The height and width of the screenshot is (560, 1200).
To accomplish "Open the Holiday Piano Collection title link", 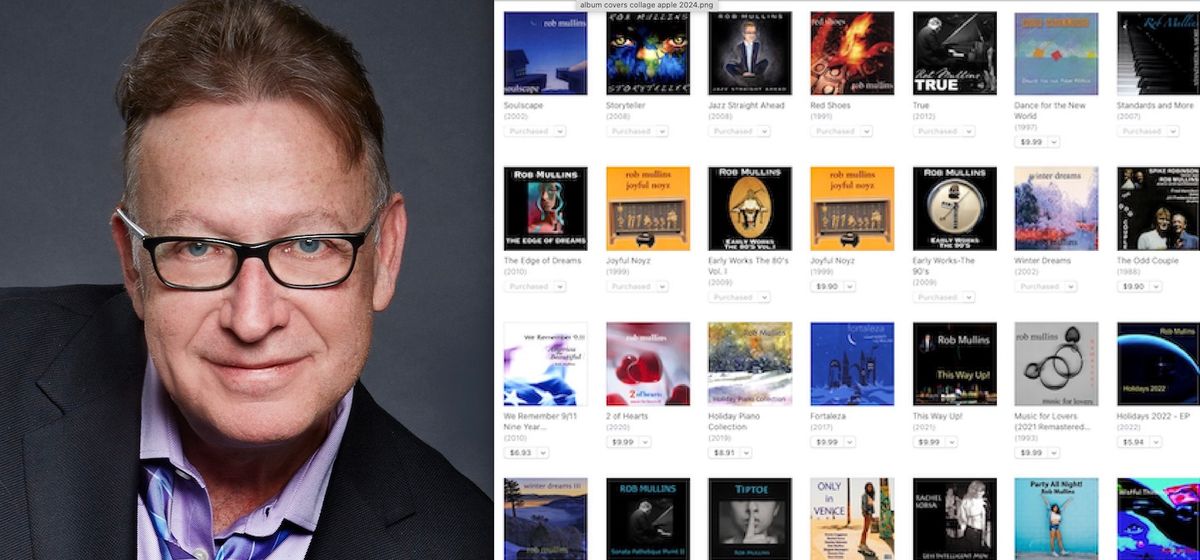I will [737, 422].
